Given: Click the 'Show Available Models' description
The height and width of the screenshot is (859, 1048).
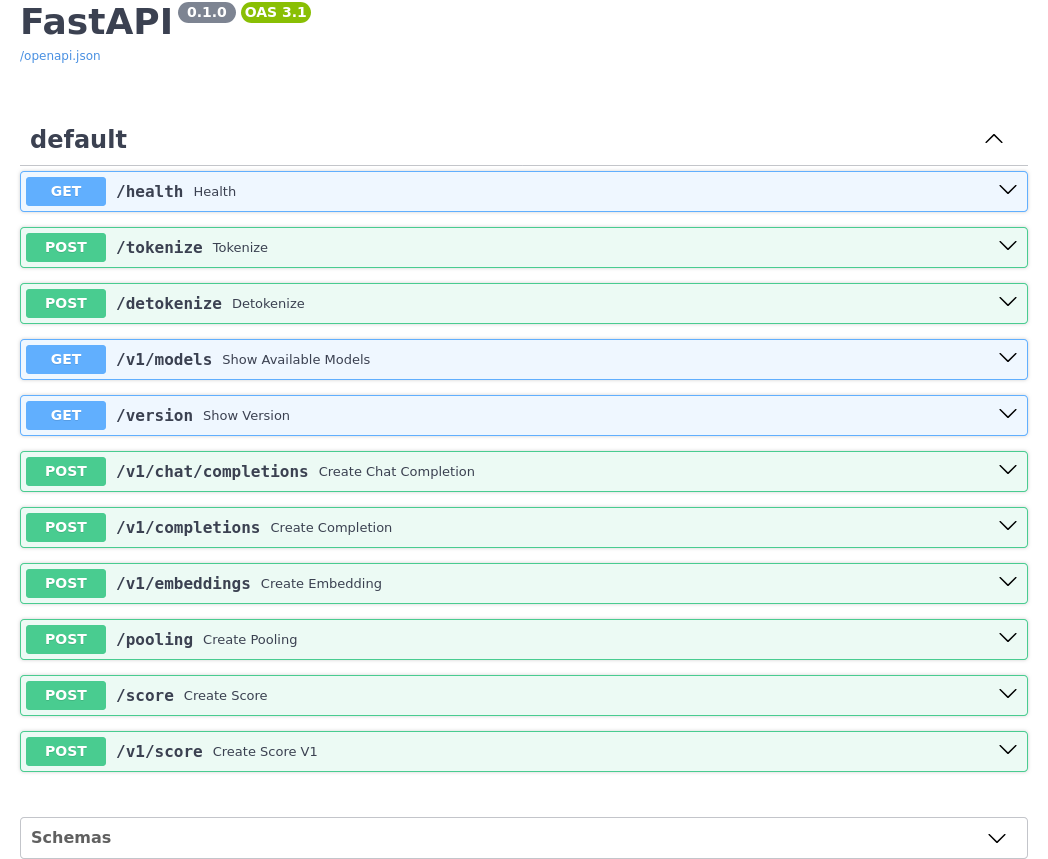Looking at the screenshot, I should pyautogui.click(x=296, y=360).
